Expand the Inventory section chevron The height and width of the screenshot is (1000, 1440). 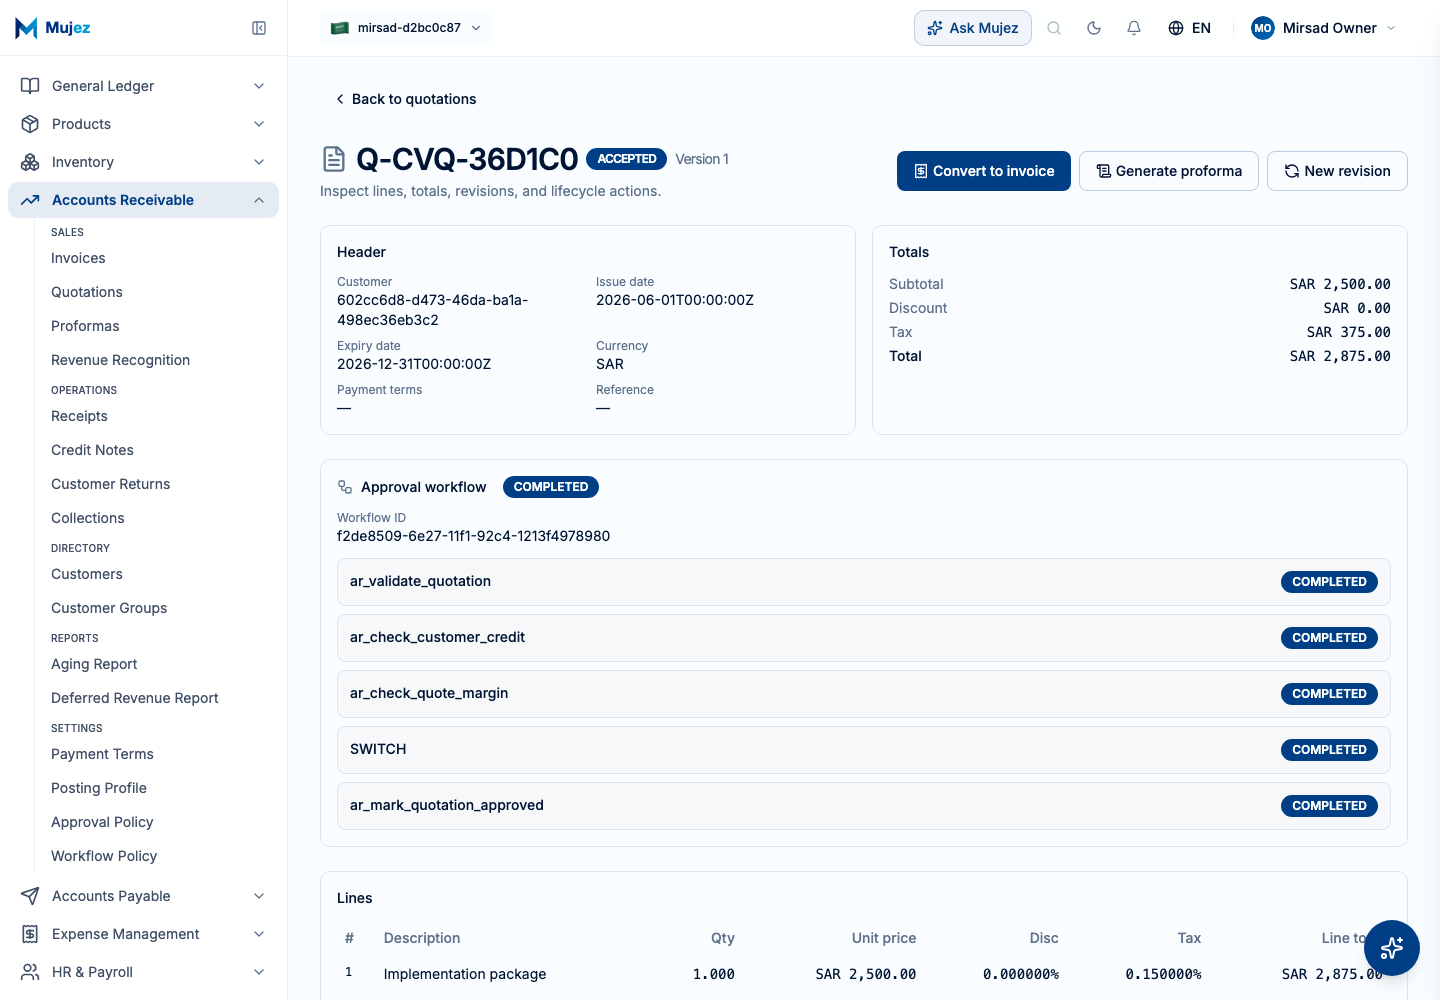click(259, 162)
